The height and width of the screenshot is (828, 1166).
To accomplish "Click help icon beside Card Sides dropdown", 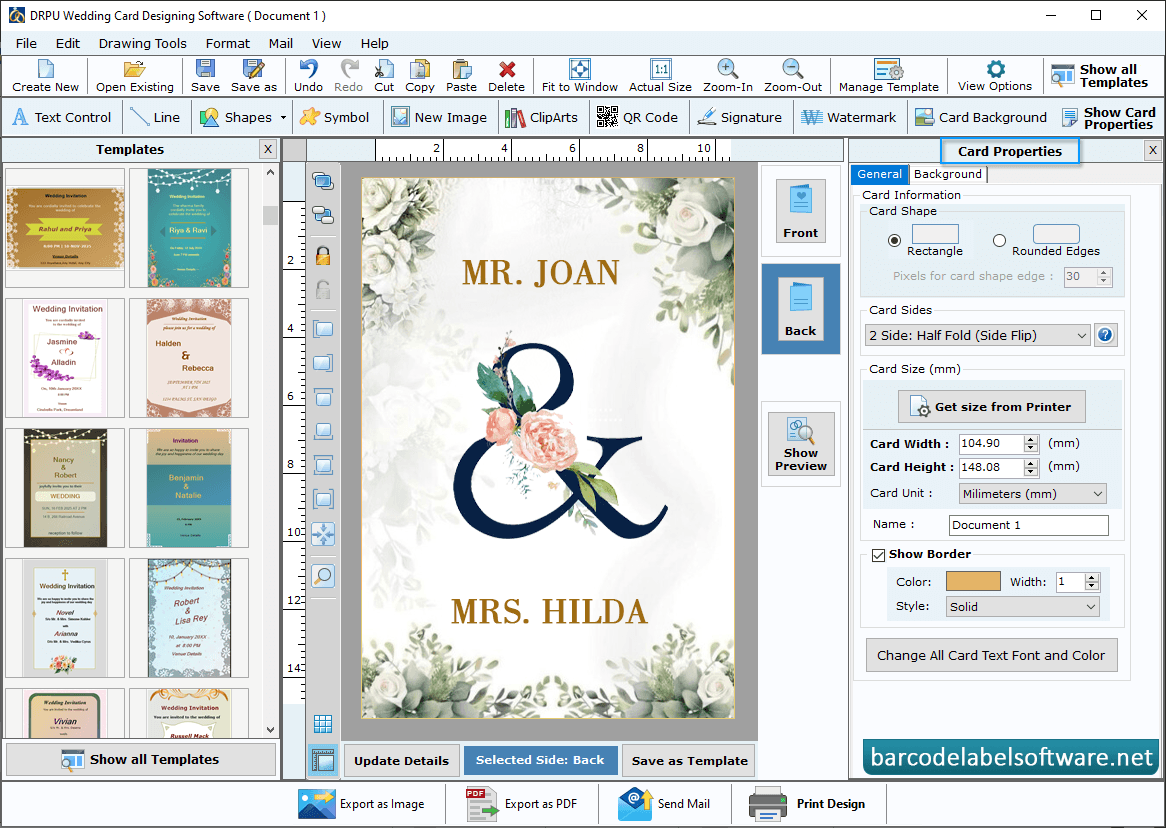I will 1105,335.
